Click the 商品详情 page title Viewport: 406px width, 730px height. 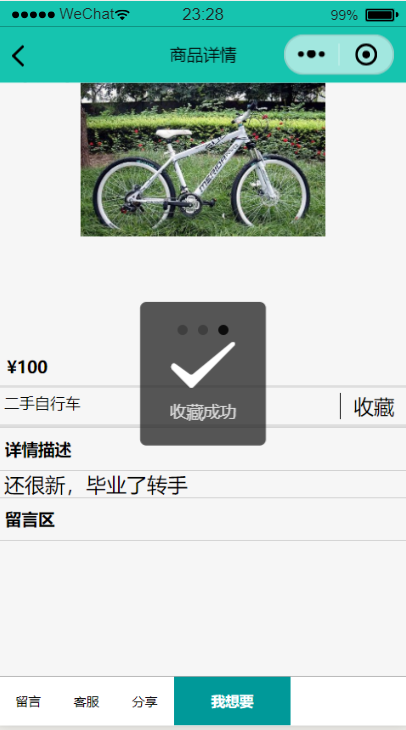[x=203, y=55]
